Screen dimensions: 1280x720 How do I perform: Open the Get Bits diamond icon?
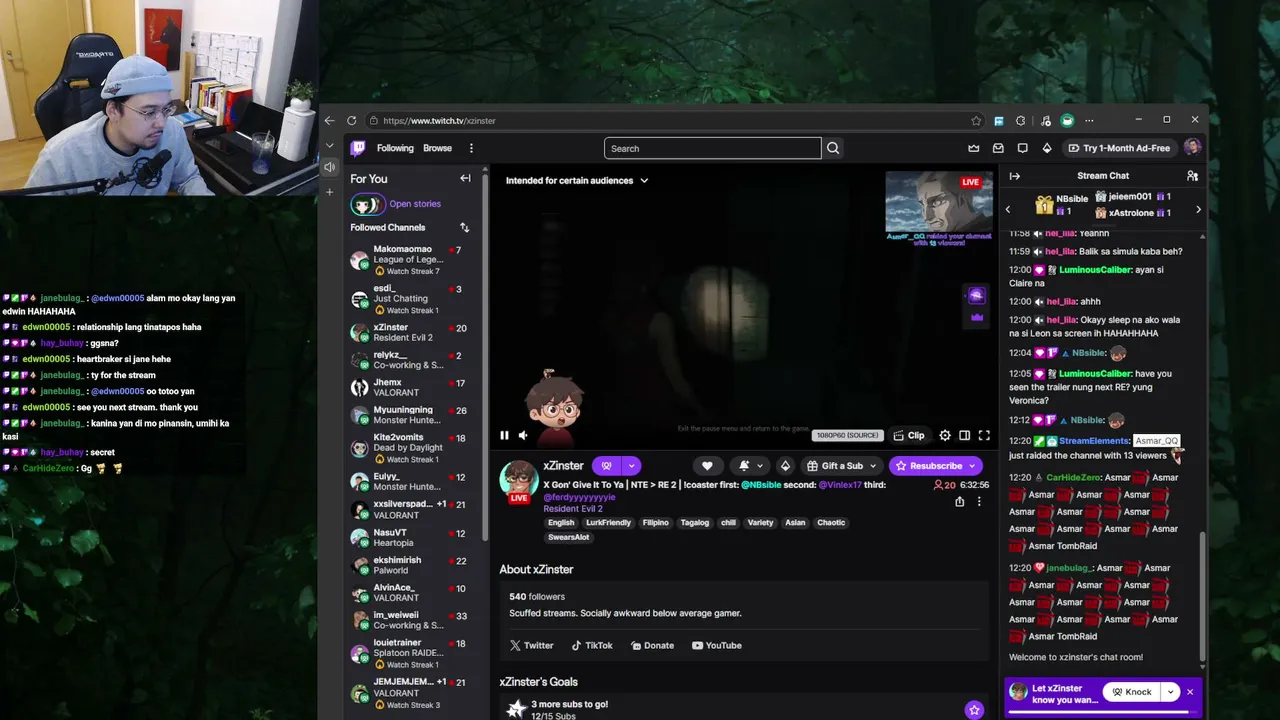pyautogui.click(x=1047, y=148)
